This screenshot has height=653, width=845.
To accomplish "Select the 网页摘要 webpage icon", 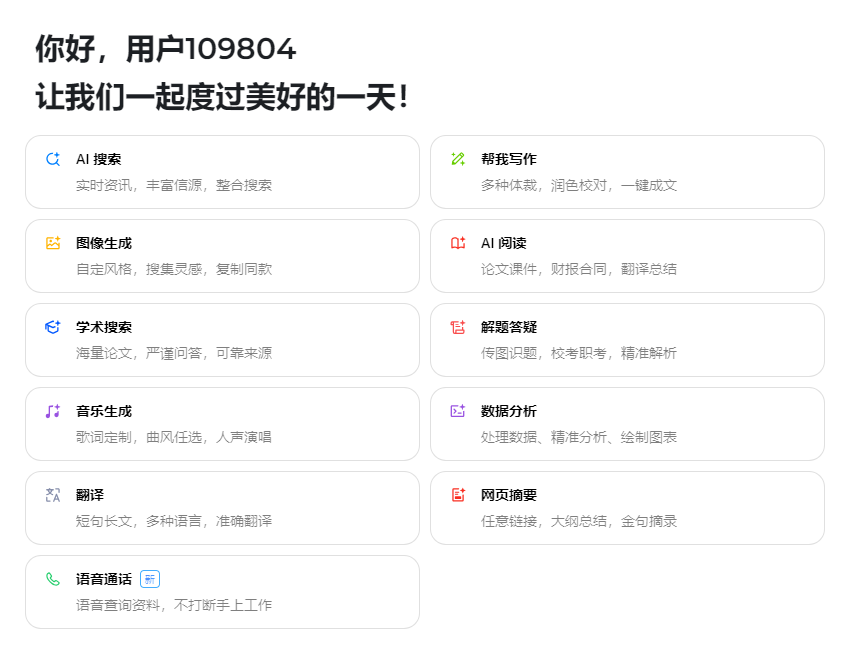I will click(x=457, y=494).
